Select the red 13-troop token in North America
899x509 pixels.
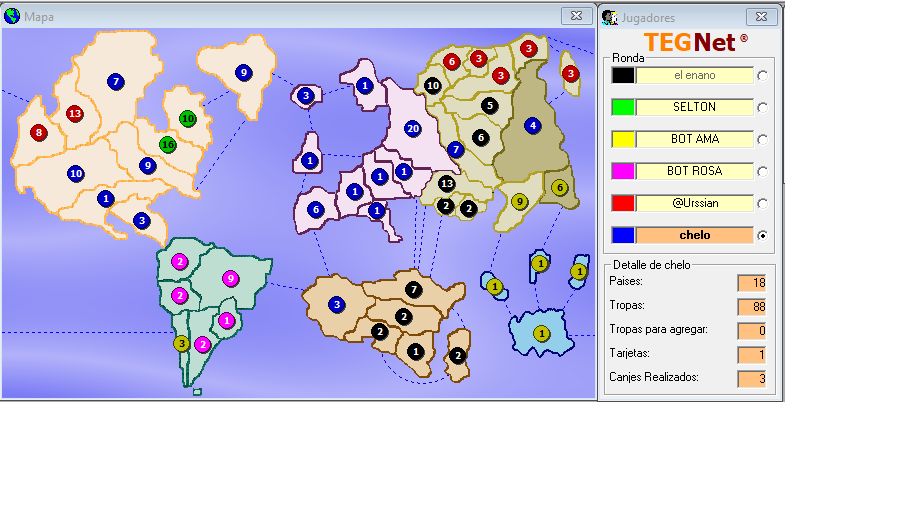tap(74, 114)
